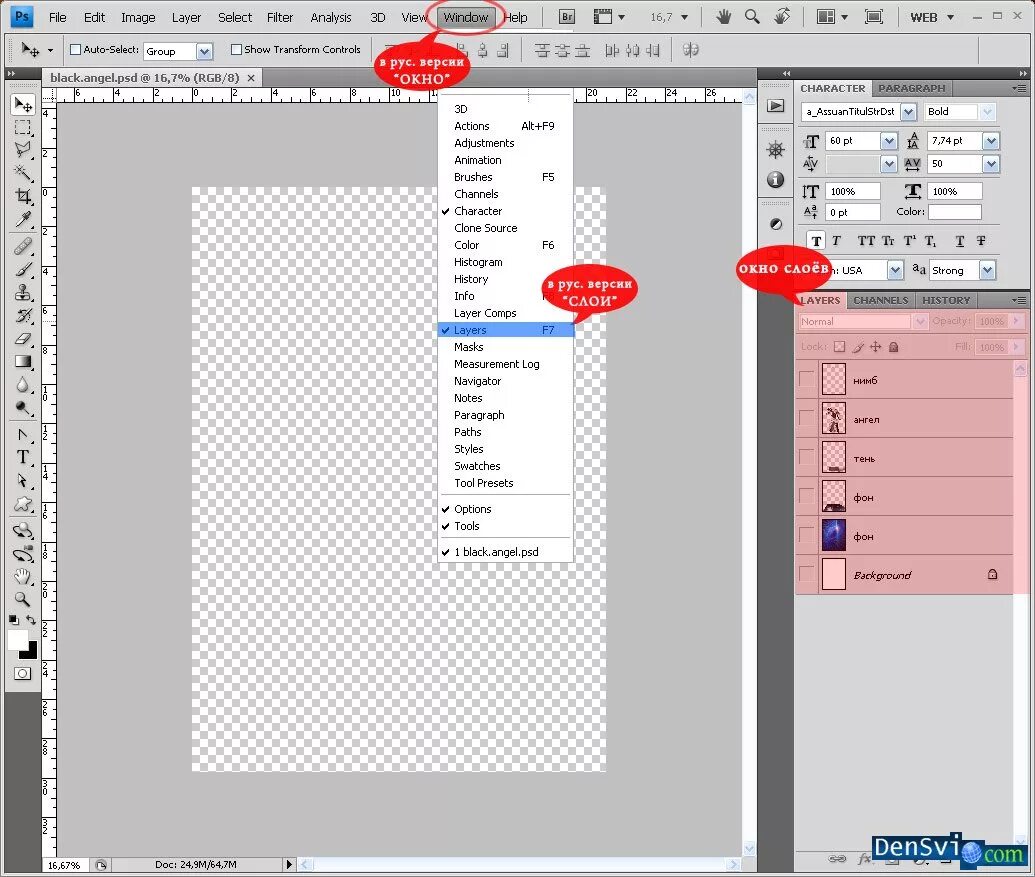Open the kerning dropdown arrow
Image resolution: width=1035 pixels, height=877 pixels.
[888, 164]
